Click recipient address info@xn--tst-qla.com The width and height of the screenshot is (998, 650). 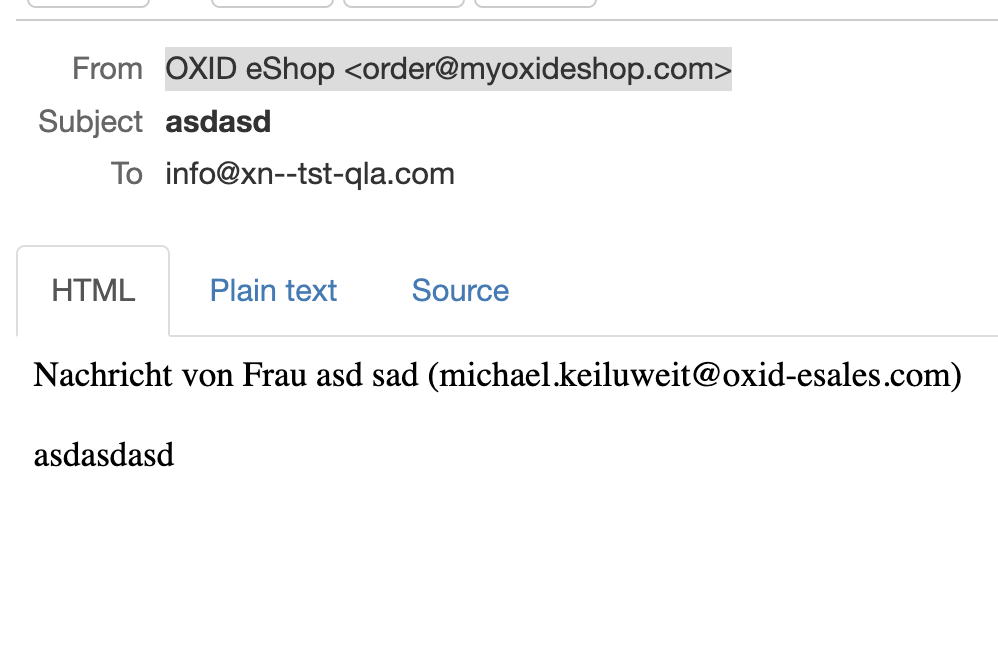pos(310,174)
